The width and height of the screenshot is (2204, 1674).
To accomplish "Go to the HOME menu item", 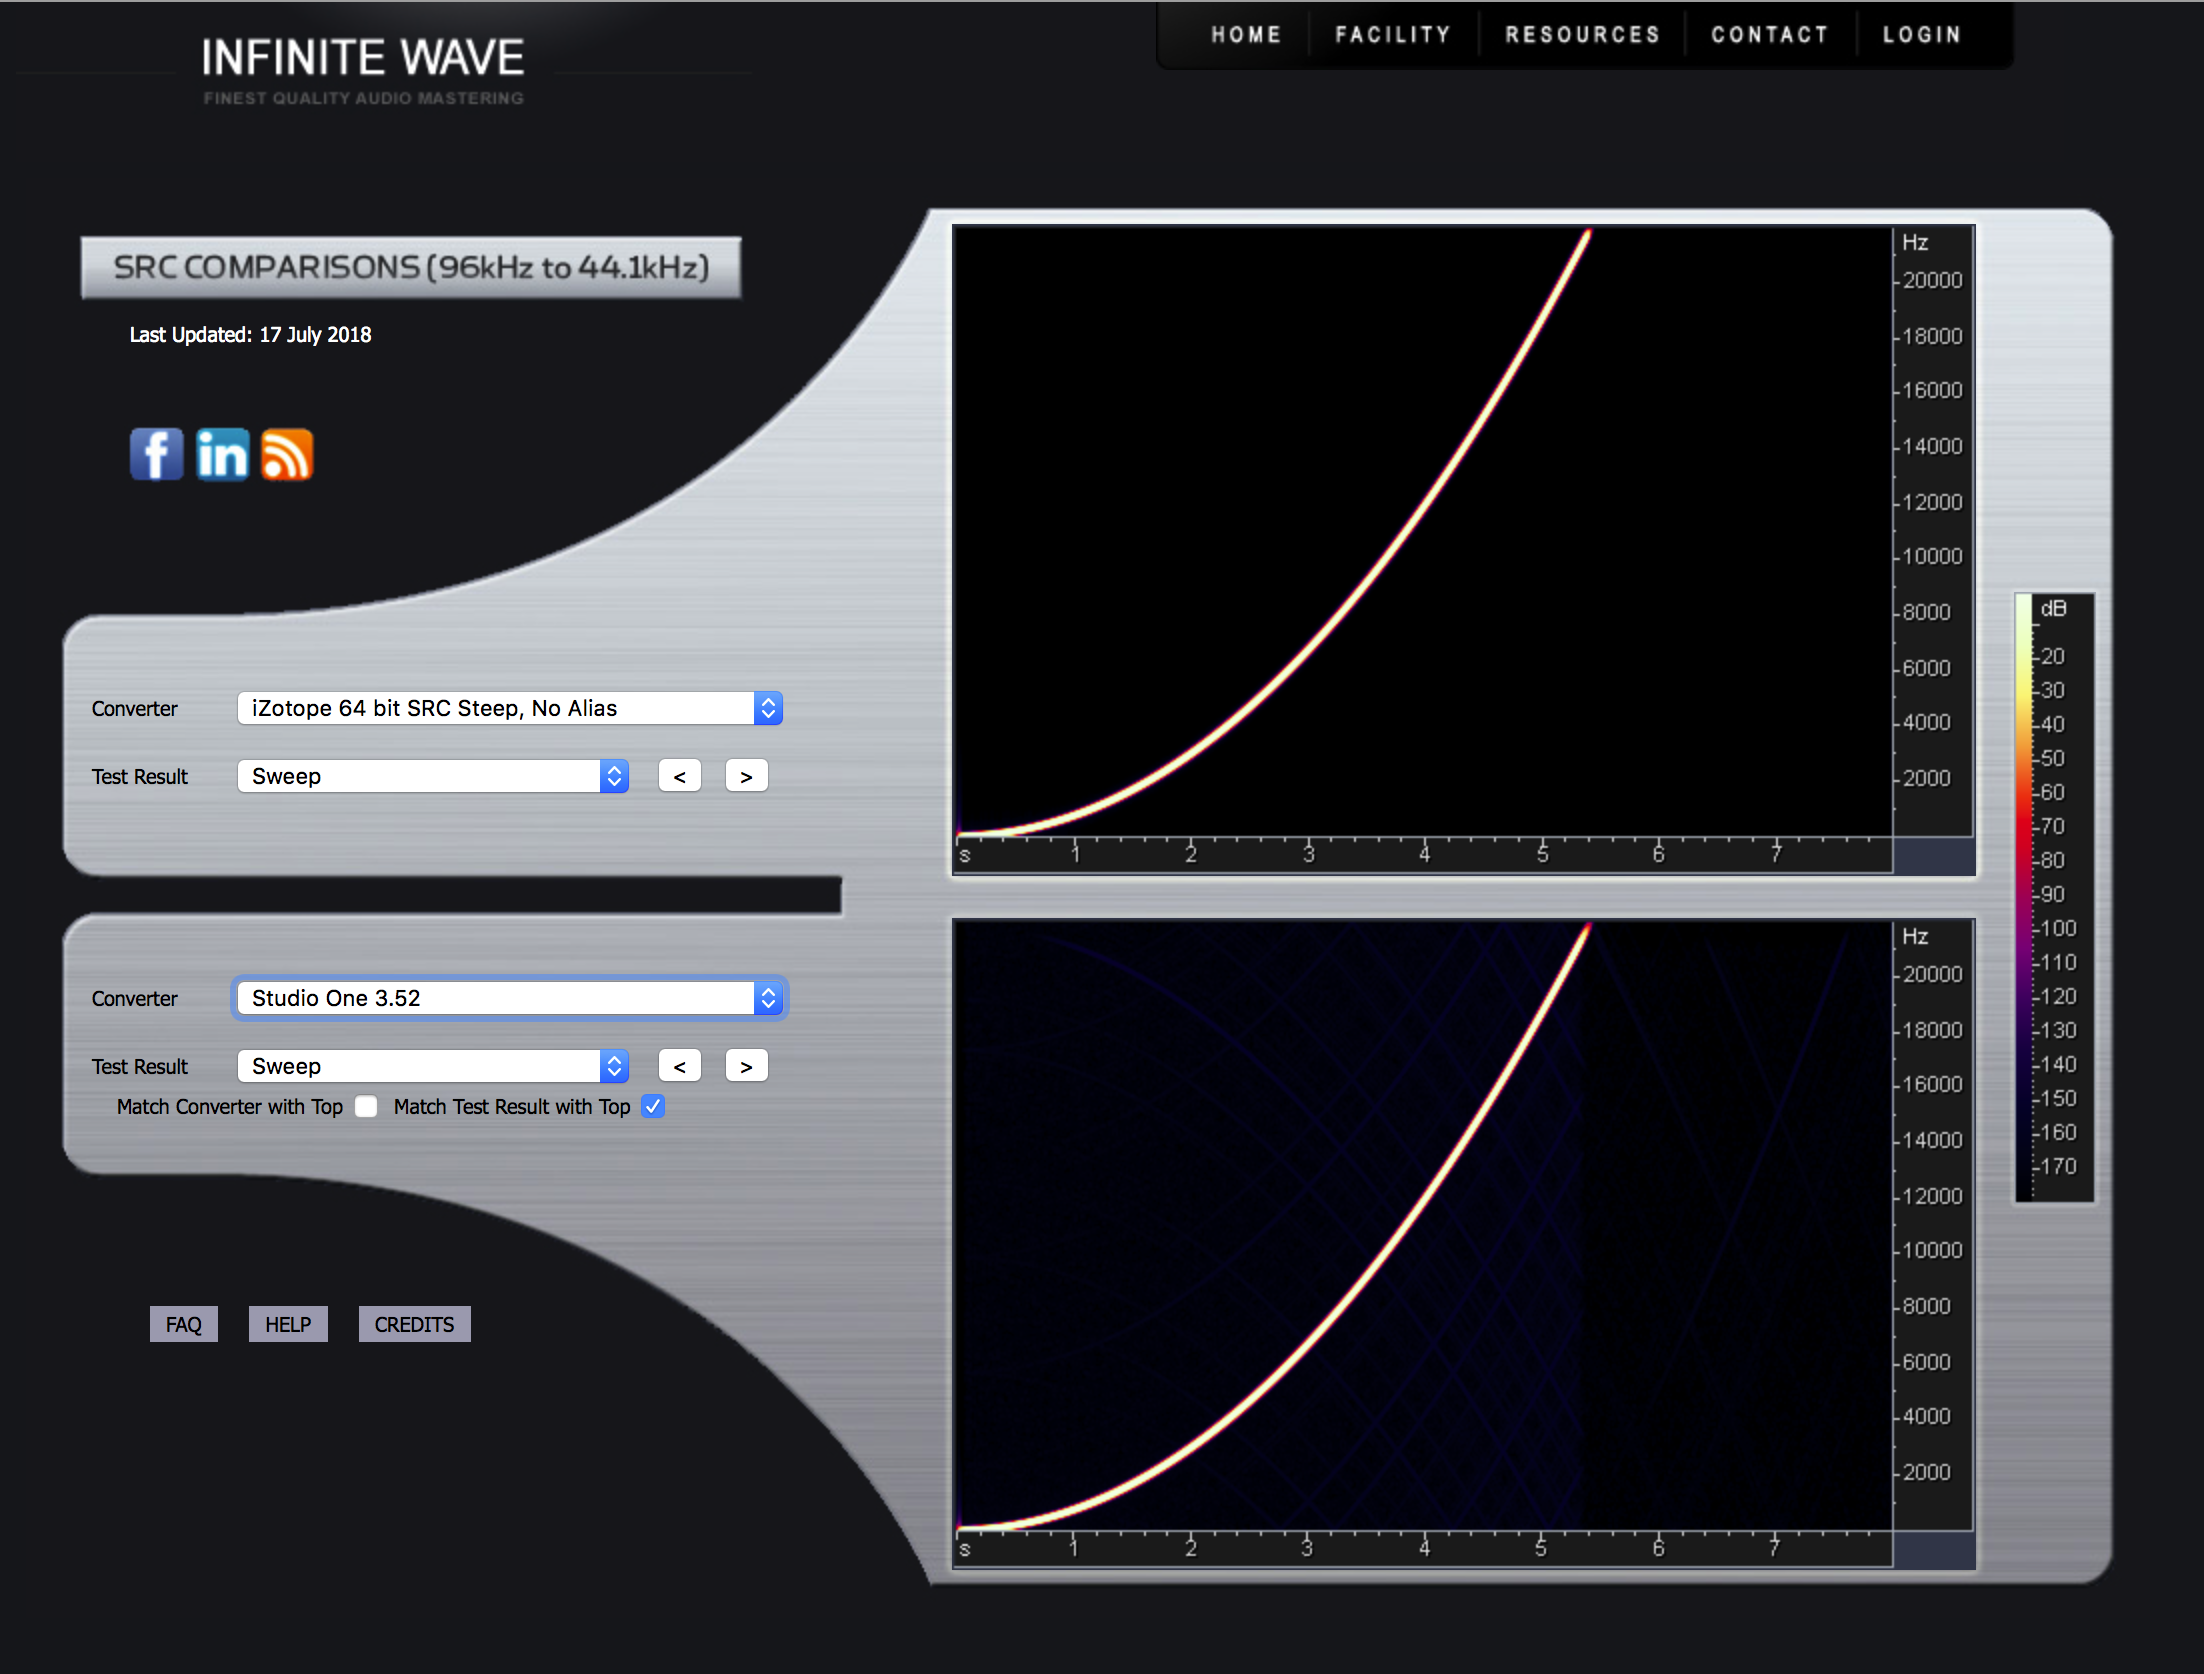I will pos(1246,35).
